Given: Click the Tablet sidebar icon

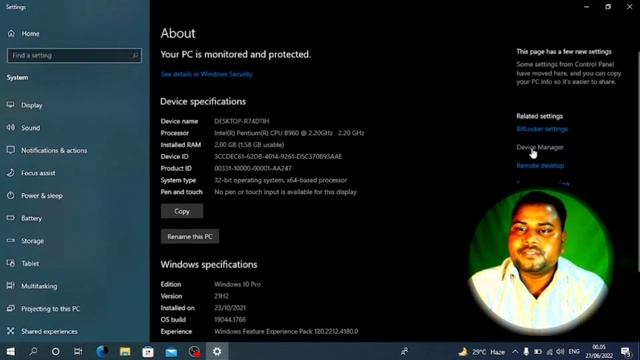Looking at the screenshot, I should 11,263.
